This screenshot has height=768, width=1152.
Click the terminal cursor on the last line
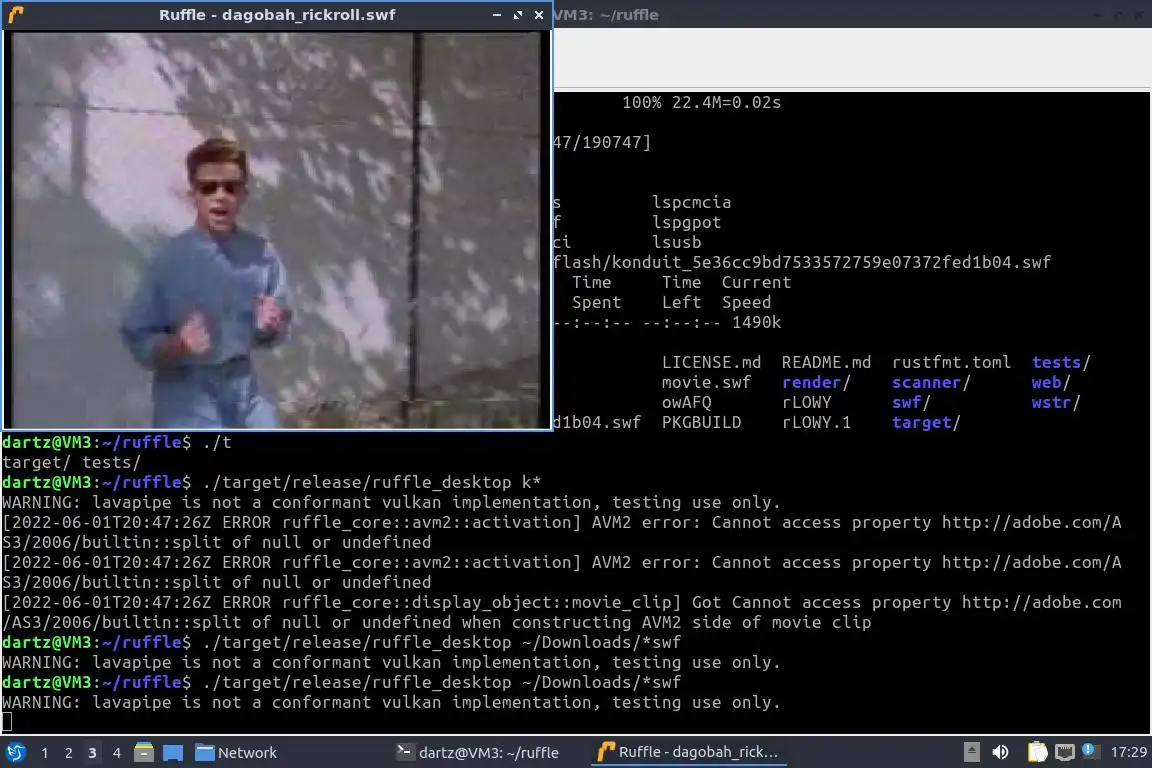click(x=7, y=722)
